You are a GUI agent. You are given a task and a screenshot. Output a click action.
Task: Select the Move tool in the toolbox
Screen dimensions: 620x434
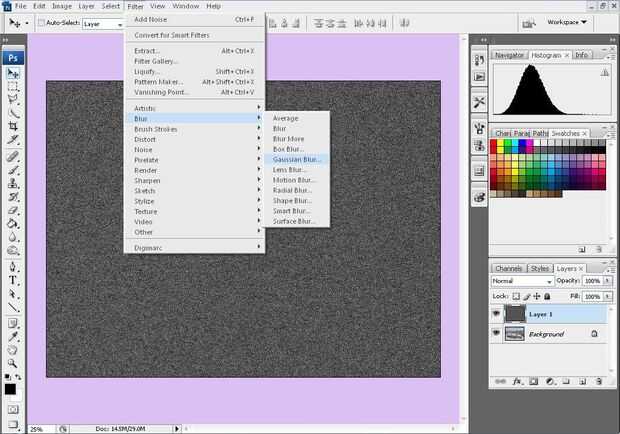pos(13,74)
